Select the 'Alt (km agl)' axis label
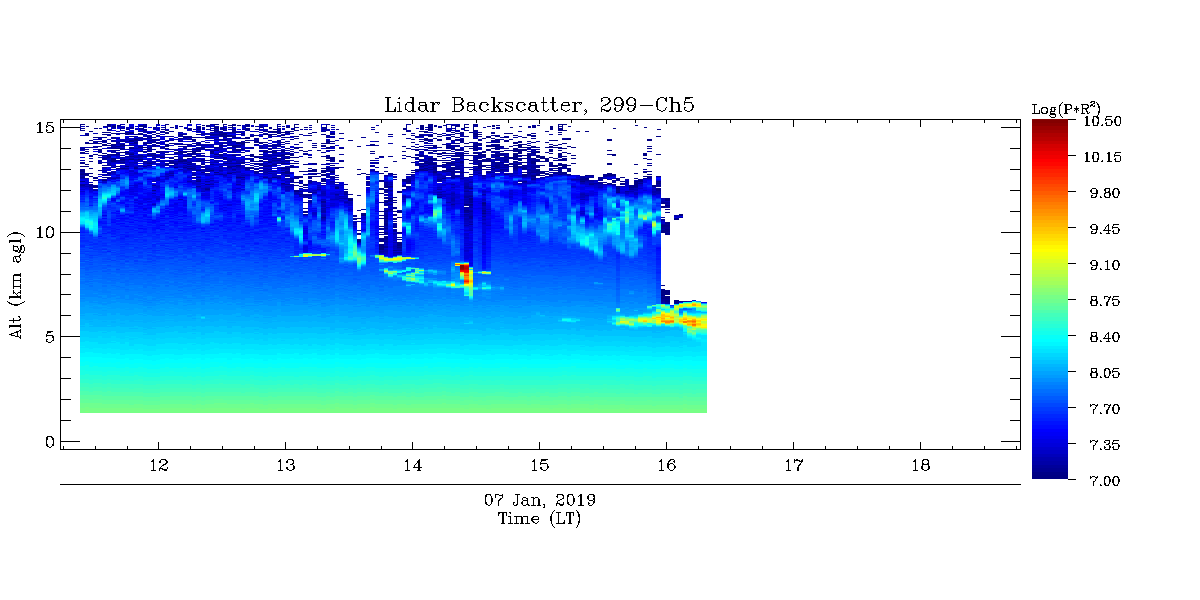Viewport: 1200px width, 600px height. 17,284
